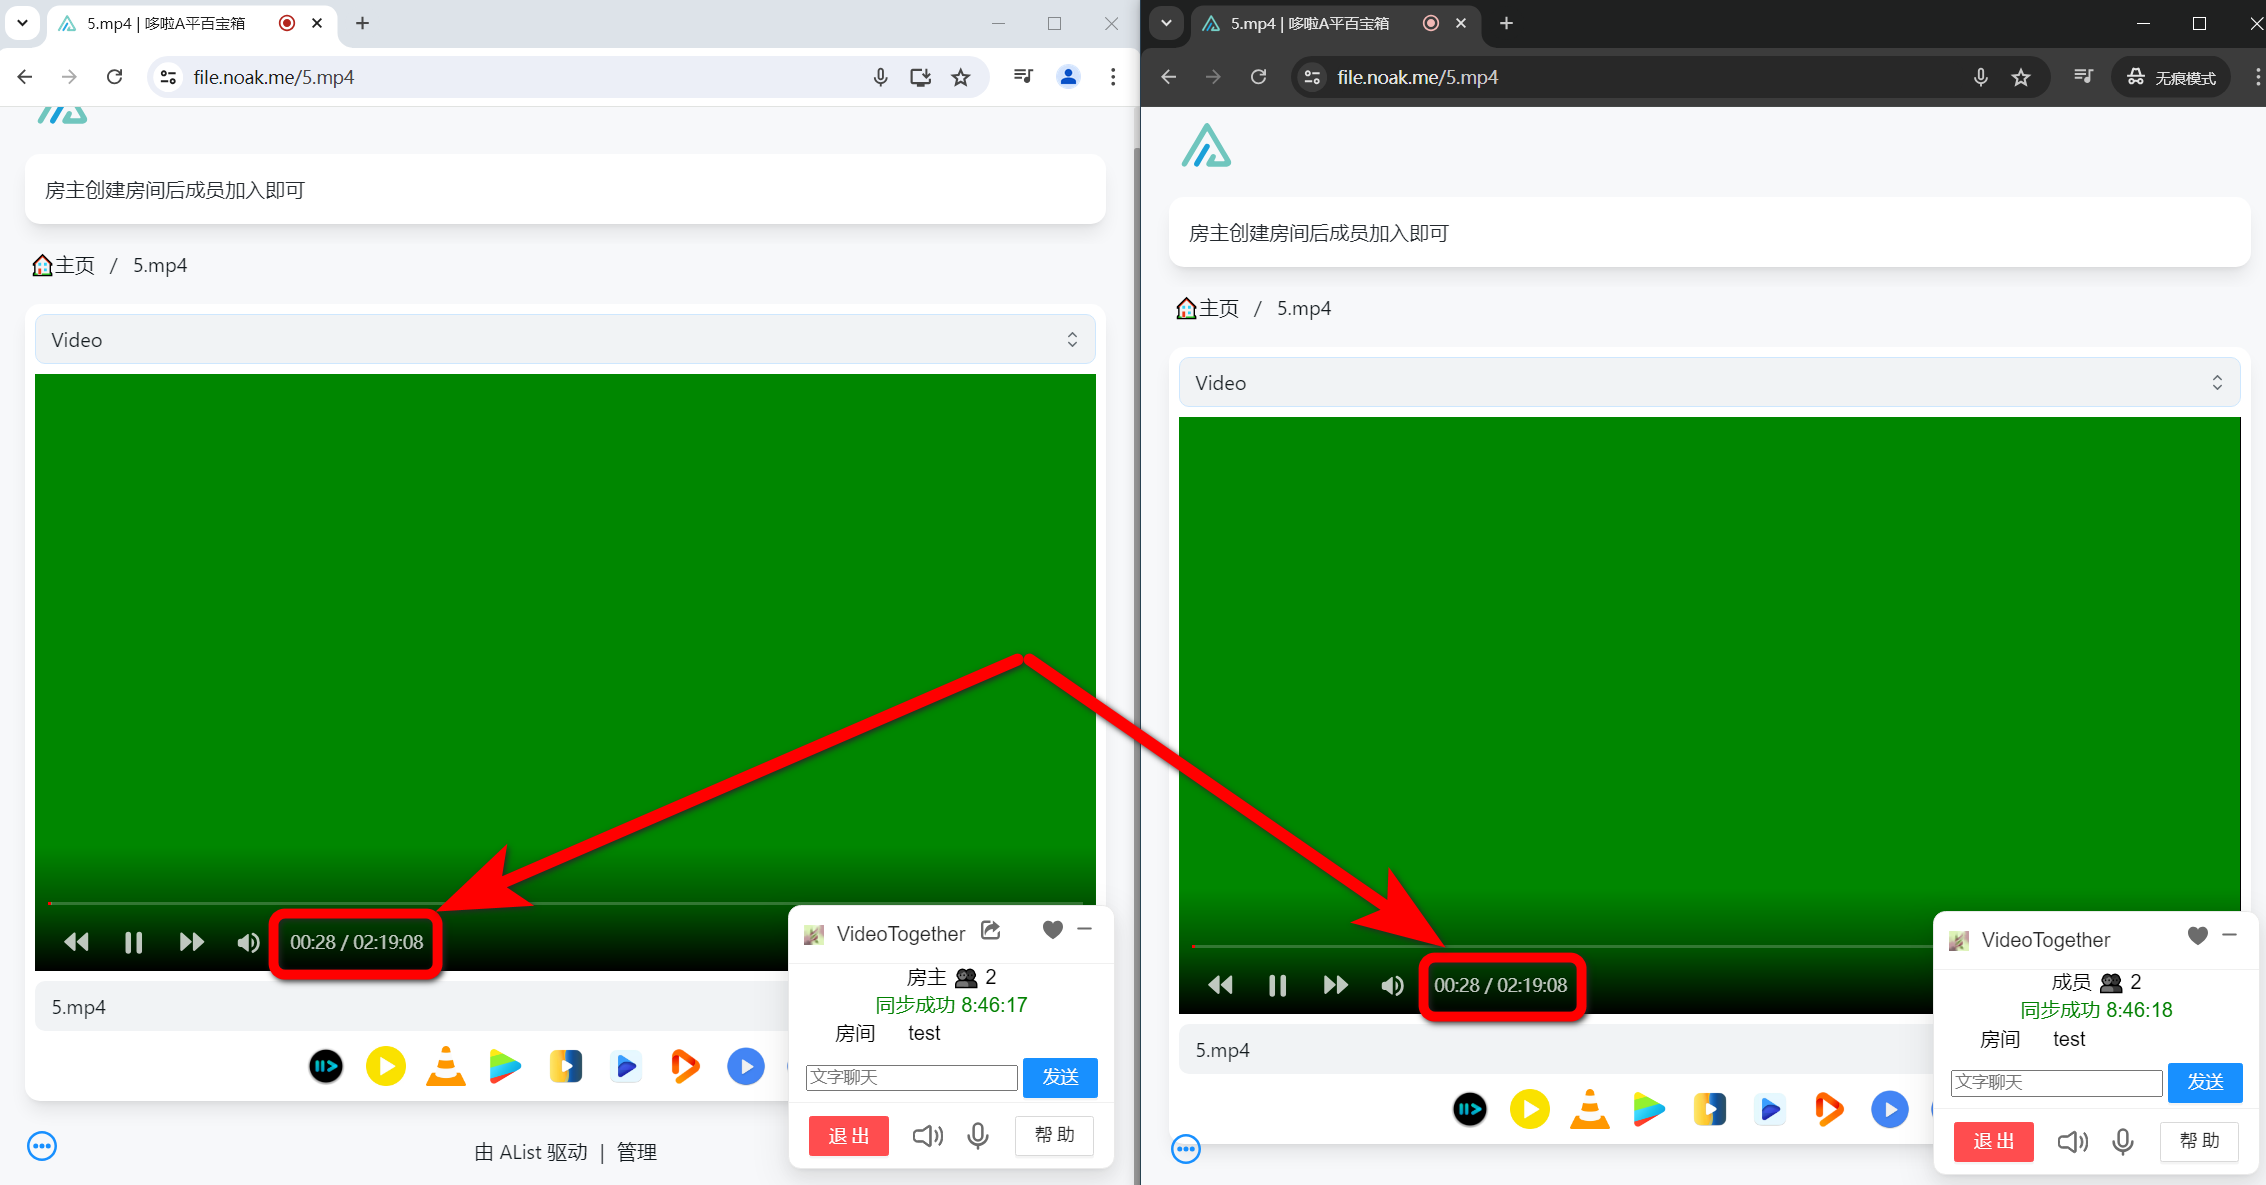Image resolution: width=2266 pixels, height=1185 pixels.
Task: Click microphone icon in right VideoTogether panel
Action: [2123, 1141]
